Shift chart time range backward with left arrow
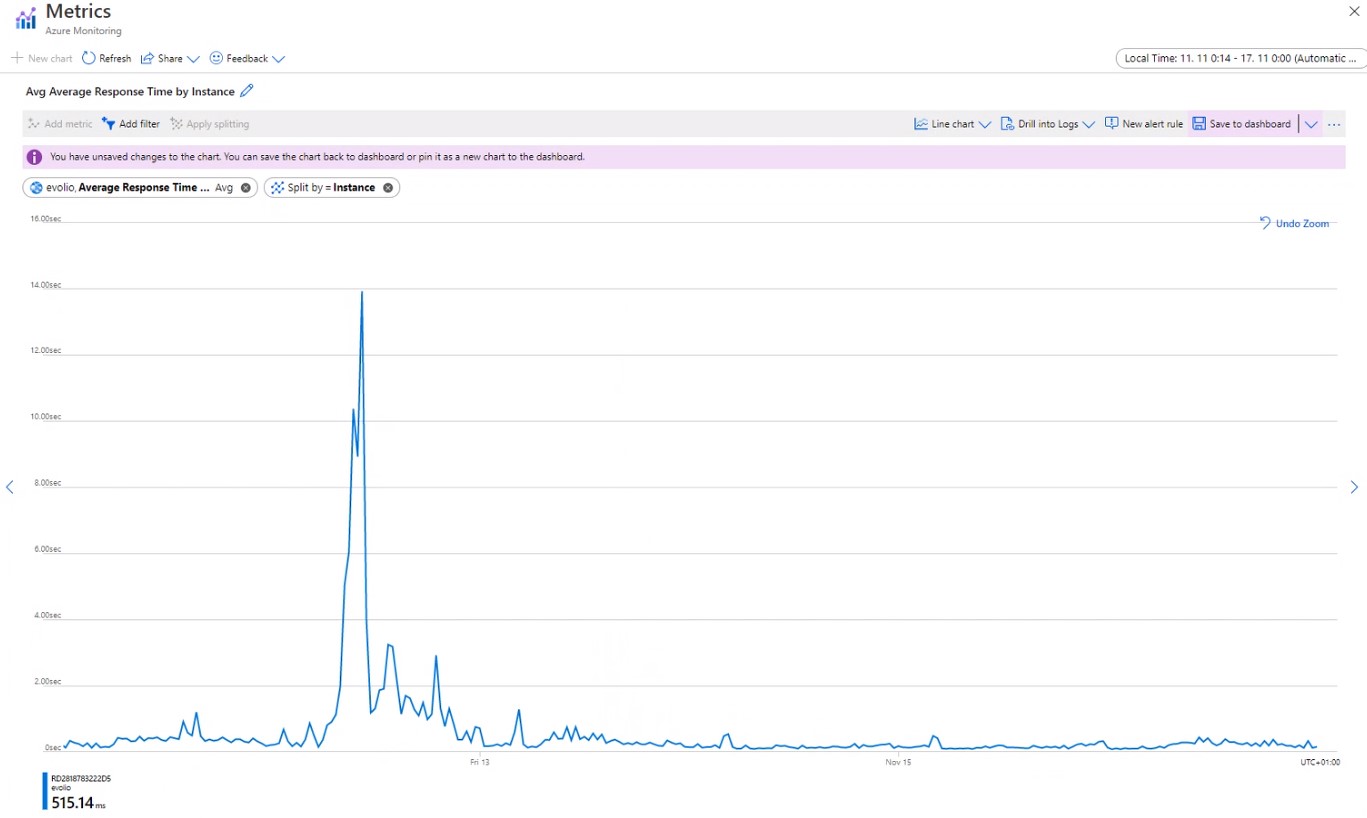The width and height of the screenshot is (1367, 818). tap(10, 487)
